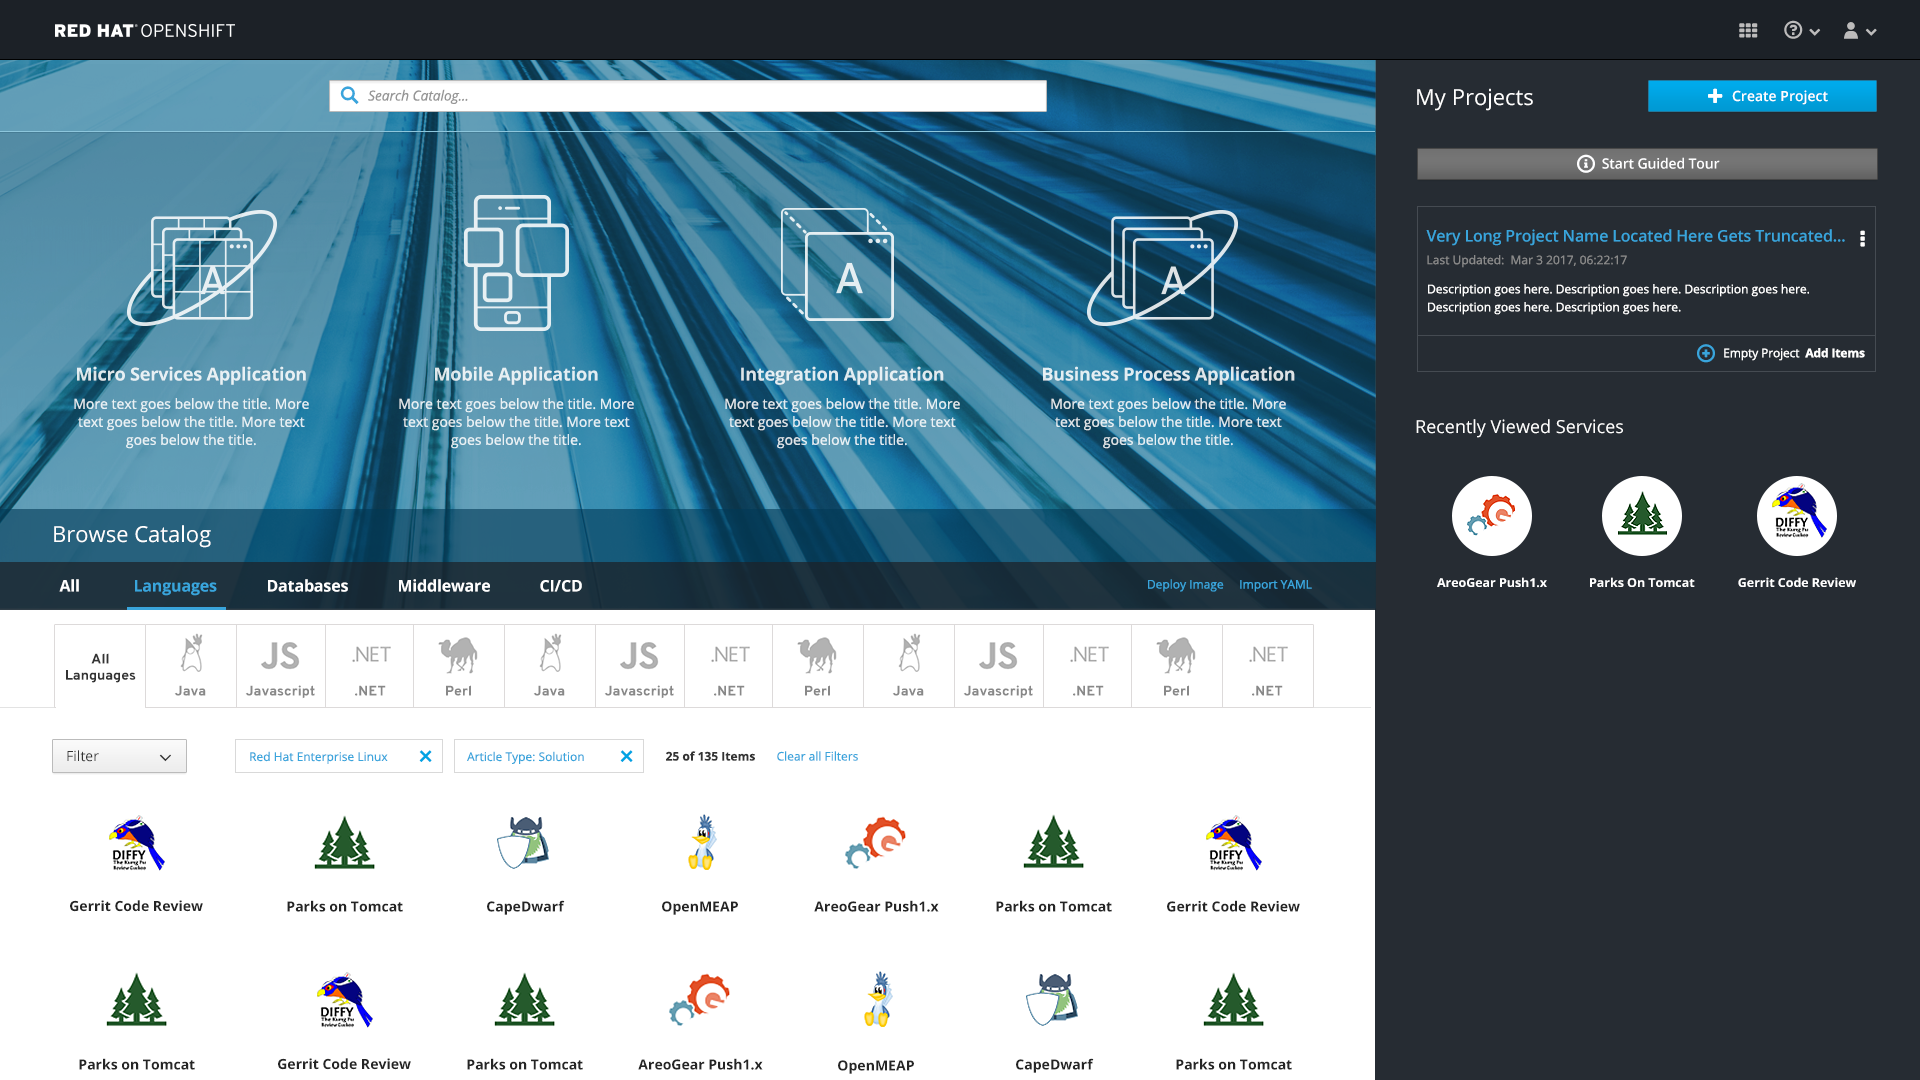Select the Integration Application icon
The image size is (1920, 1080).
pos(838,265)
